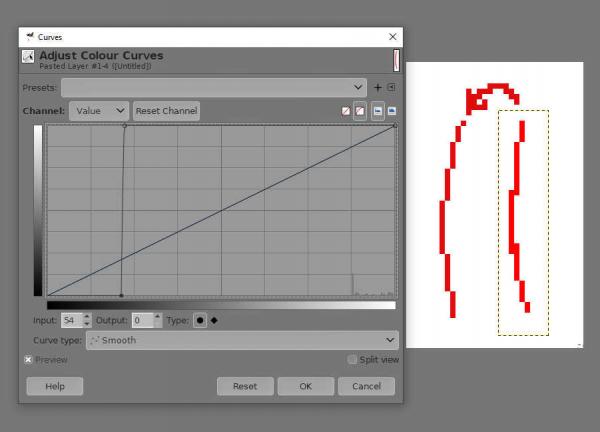Expand the Presets dropdown
The width and height of the screenshot is (600, 432).
[214, 88]
